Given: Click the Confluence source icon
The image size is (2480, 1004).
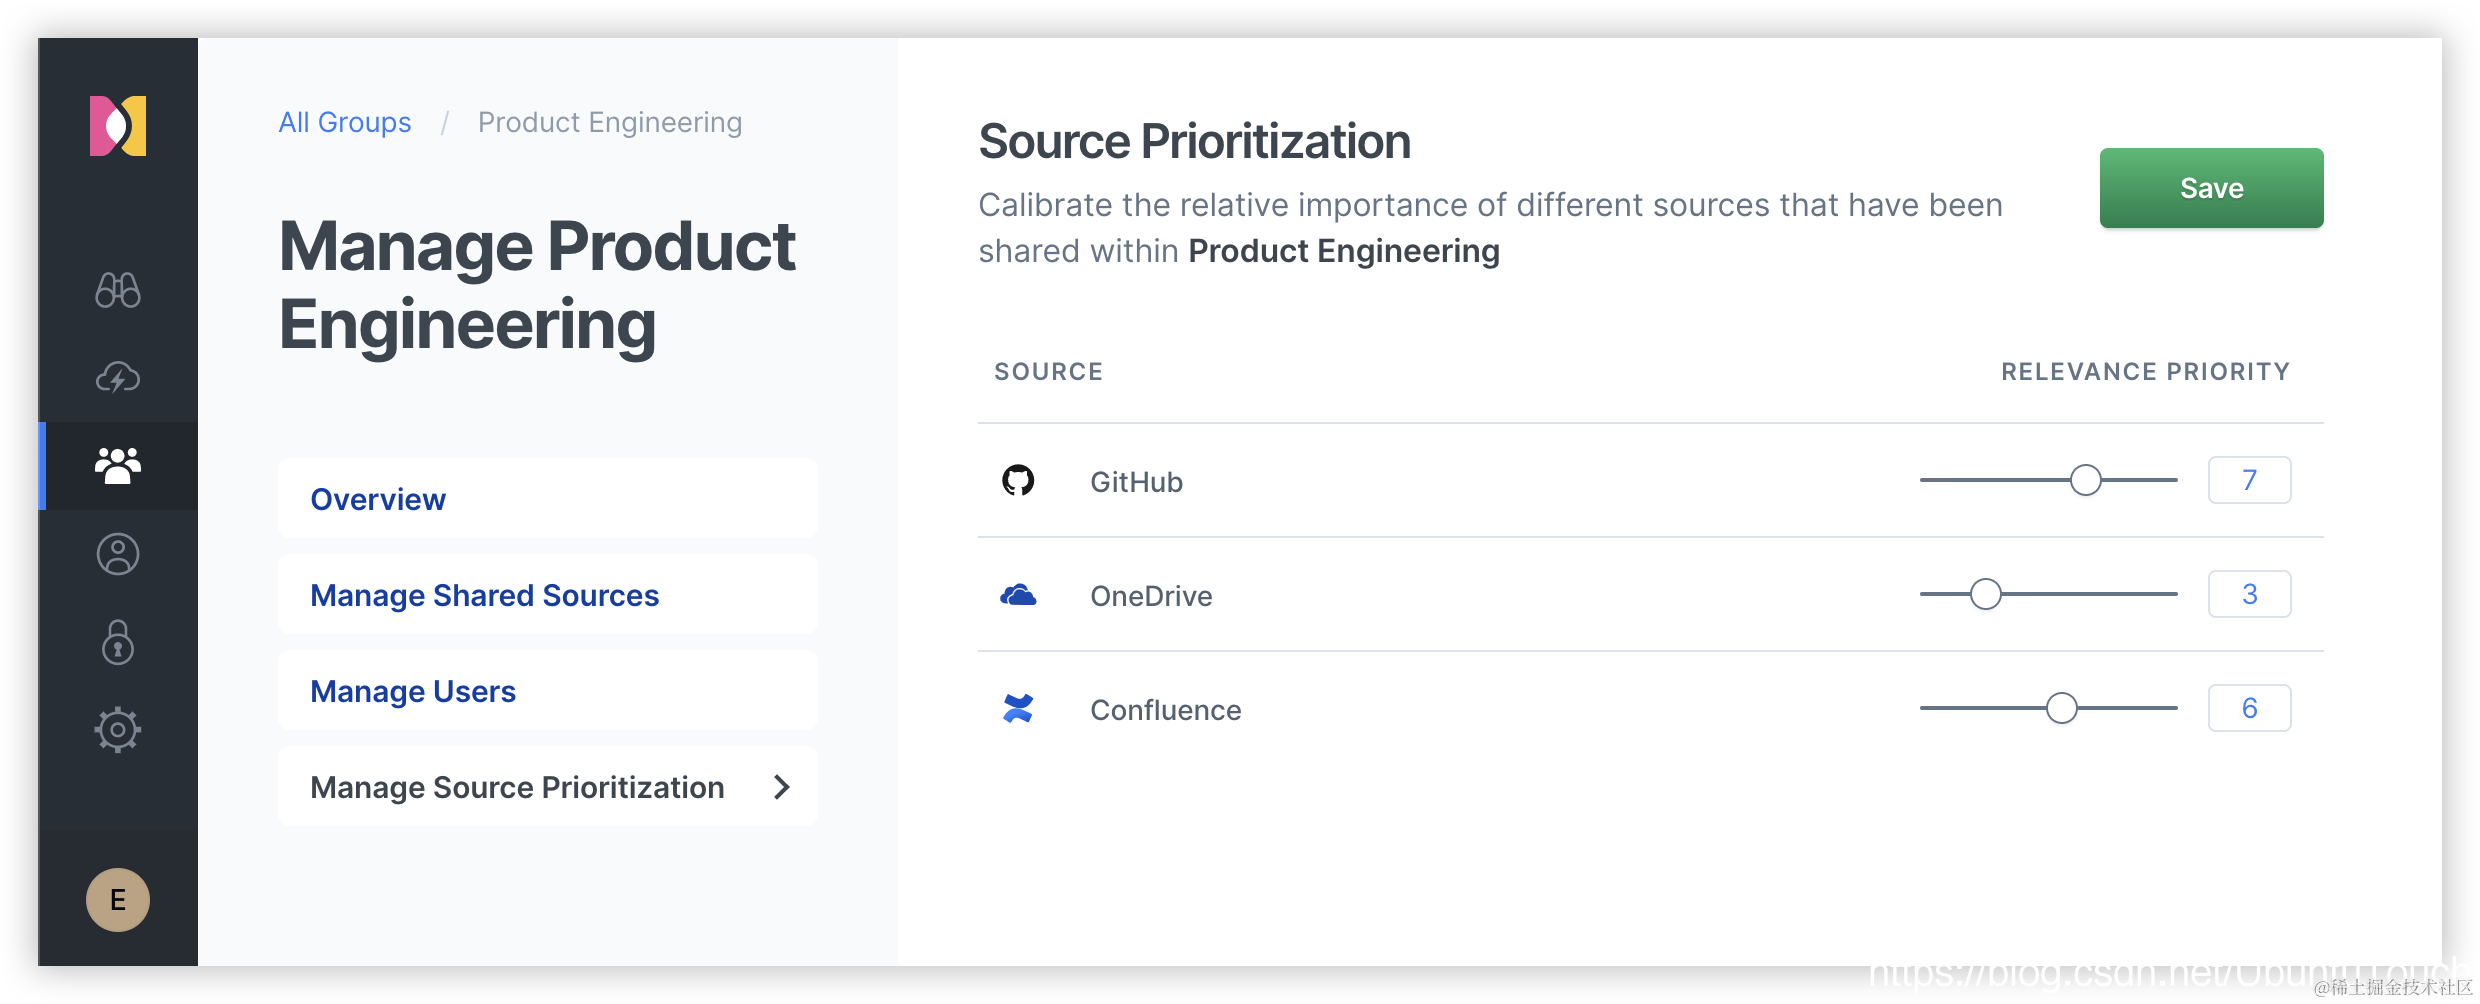Looking at the screenshot, I should (1018, 709).
